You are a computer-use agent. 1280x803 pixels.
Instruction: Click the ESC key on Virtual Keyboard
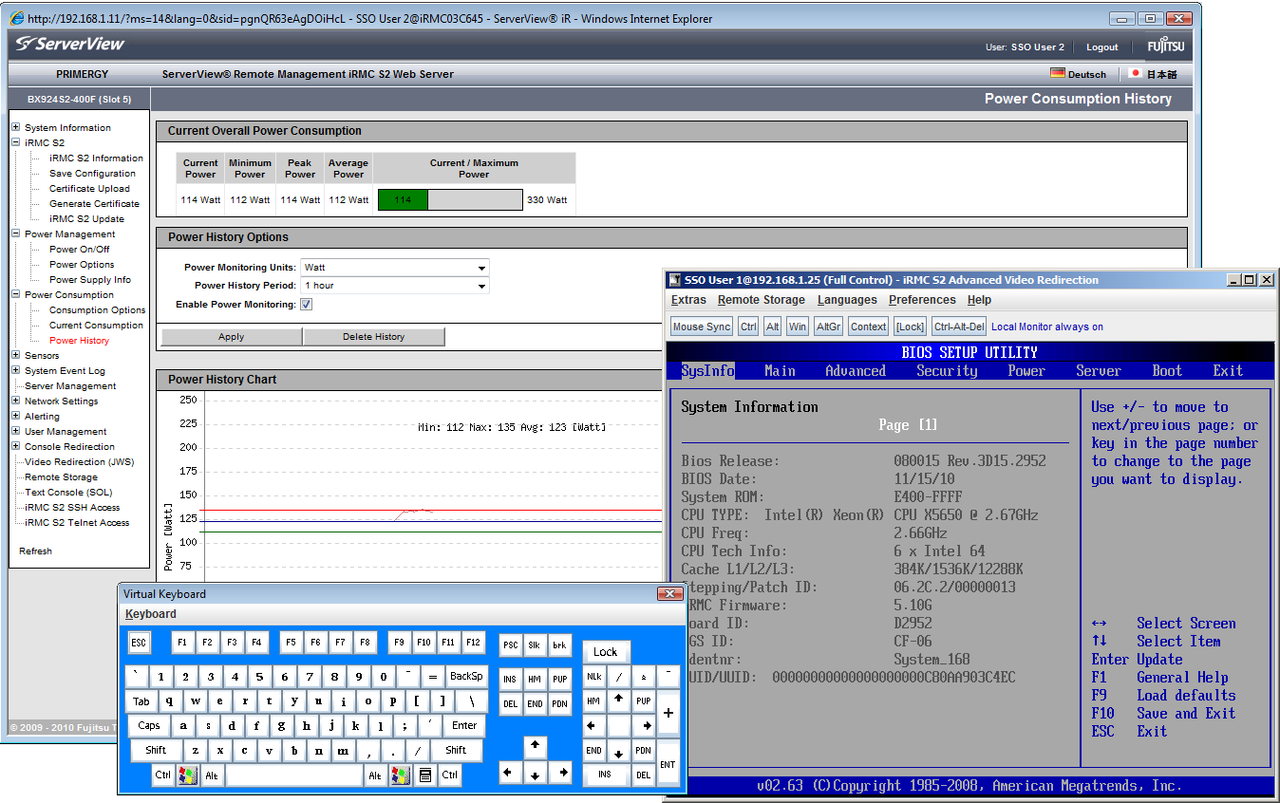pyautogui.click(x=138, y=642)
